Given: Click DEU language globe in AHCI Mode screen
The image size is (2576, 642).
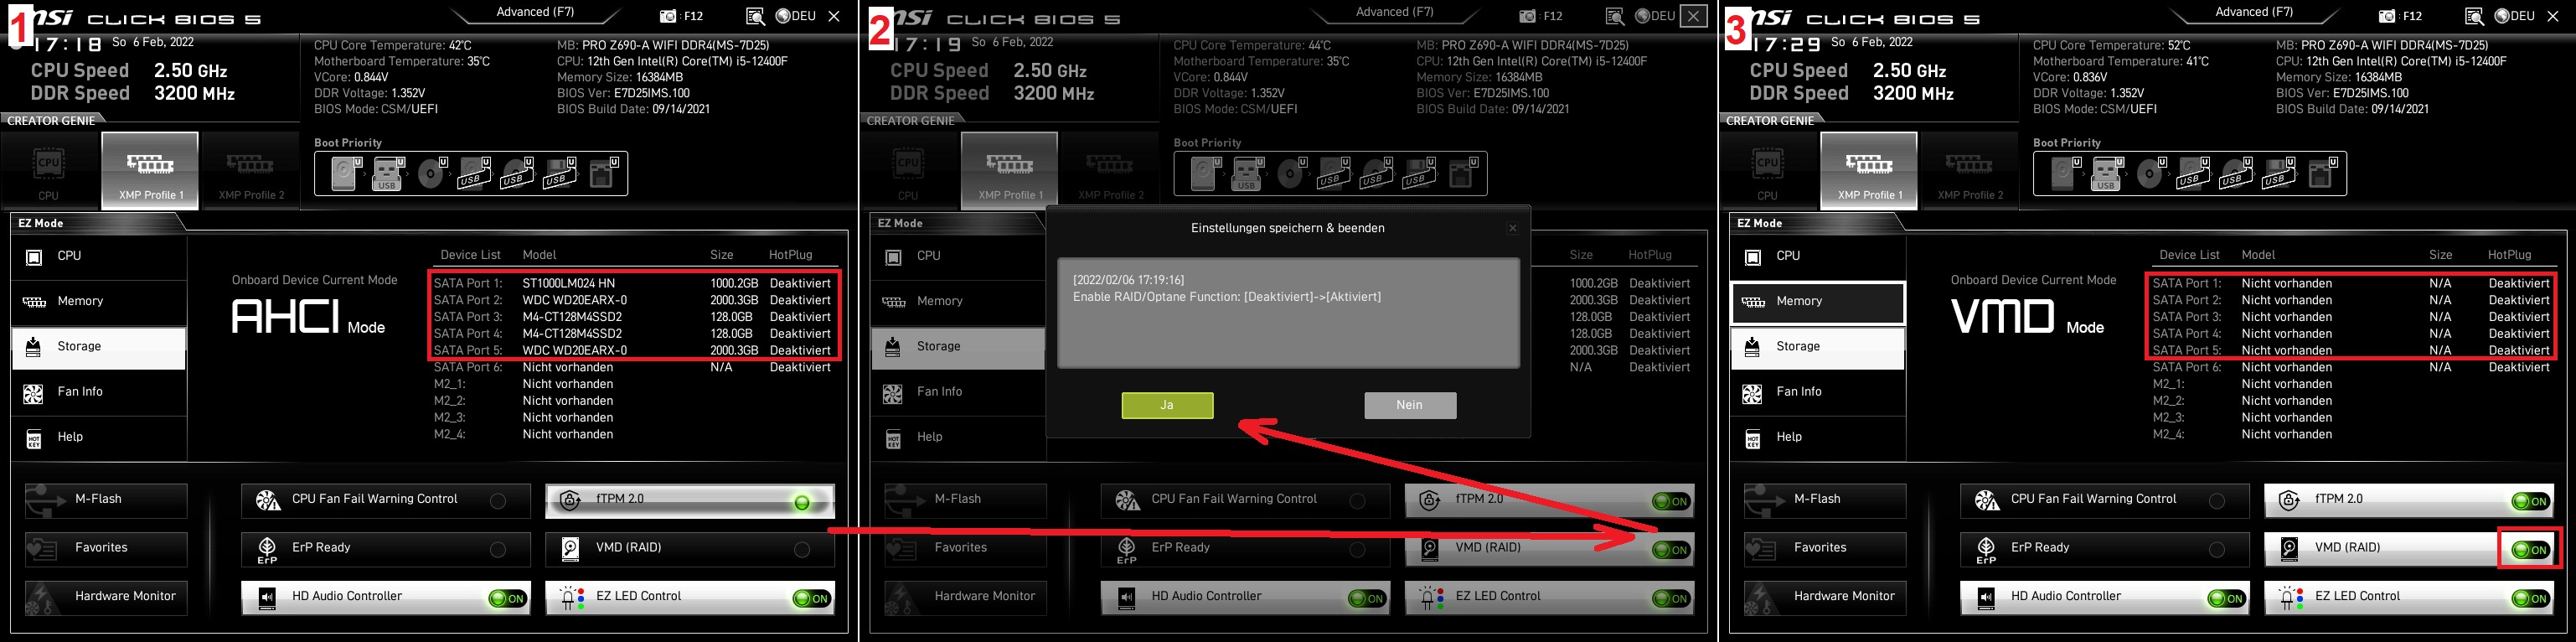Looking at the screenshot, I should coord(784,16).
